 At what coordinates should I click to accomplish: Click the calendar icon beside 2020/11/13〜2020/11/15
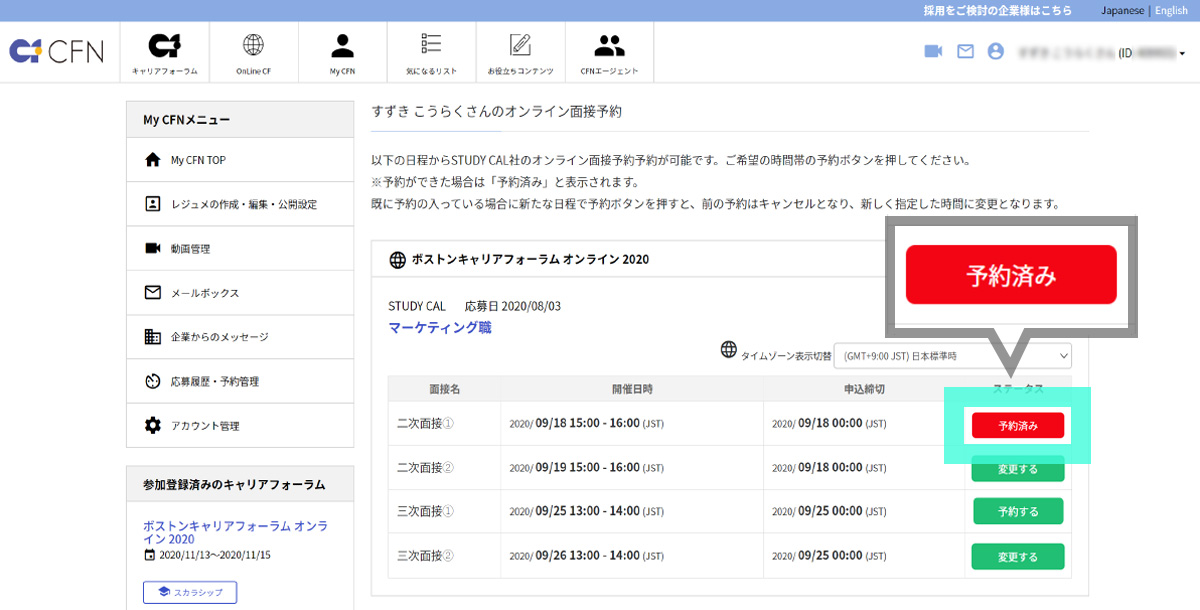click(x=150, y=555)
